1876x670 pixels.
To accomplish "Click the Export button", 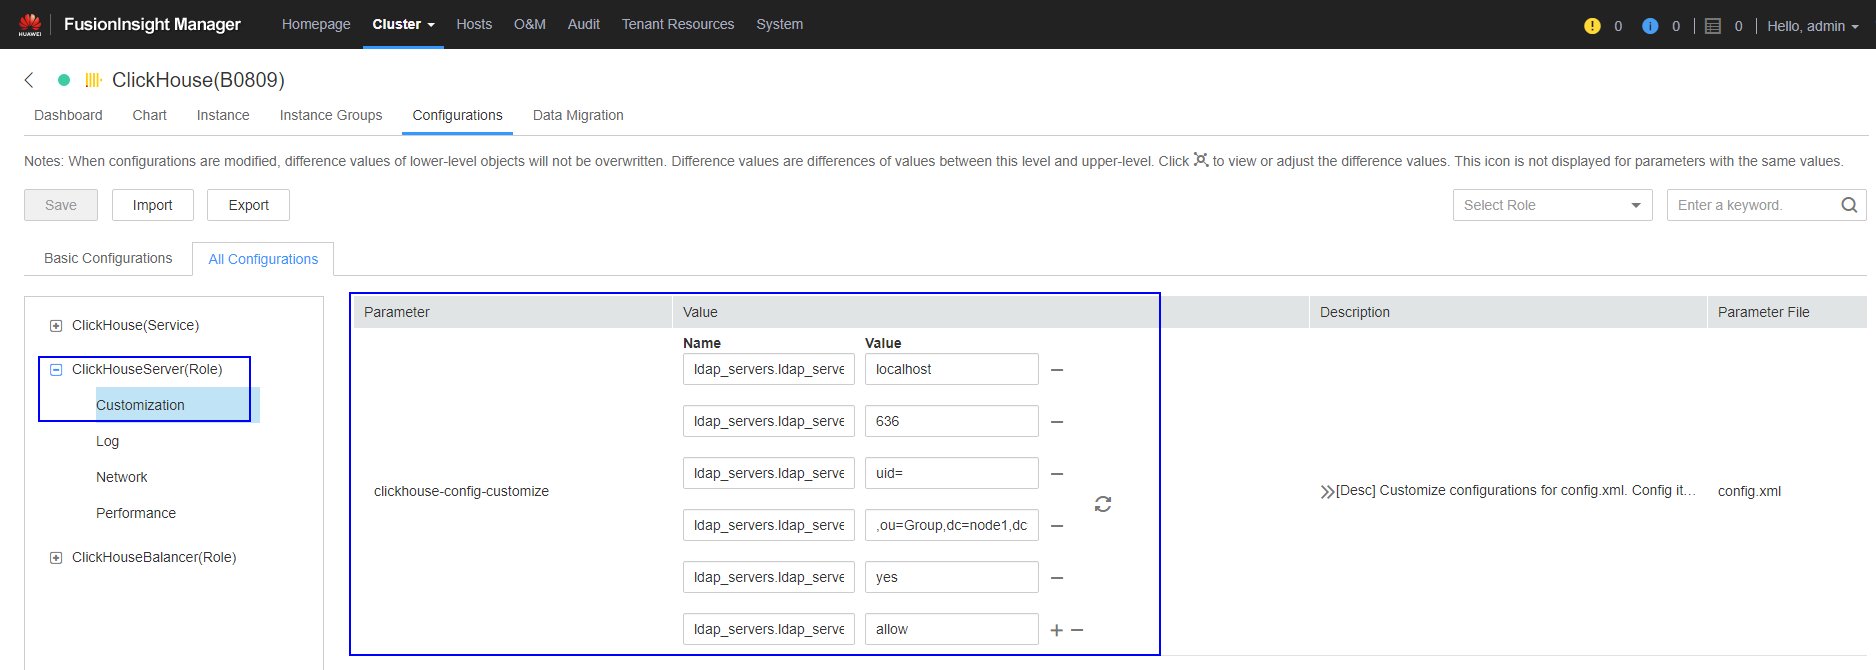I will [248, 205].
